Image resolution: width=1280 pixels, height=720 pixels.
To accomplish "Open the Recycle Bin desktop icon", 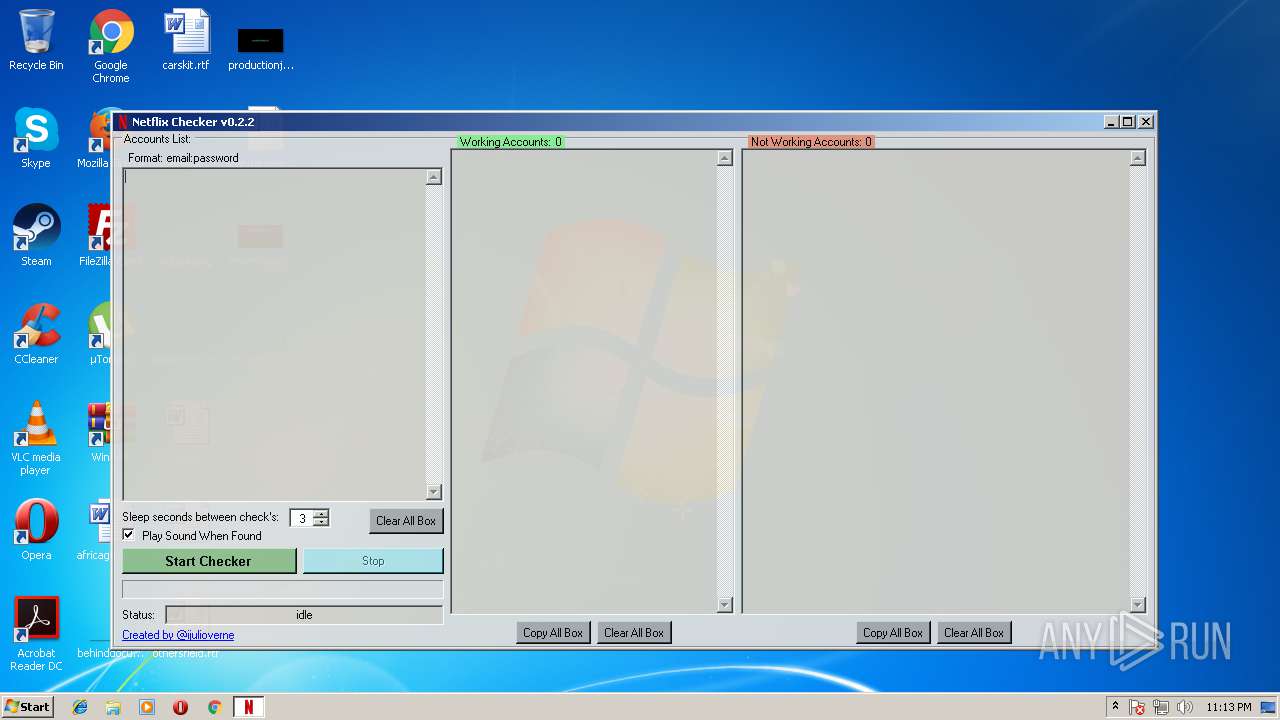I will coord(36,40).
